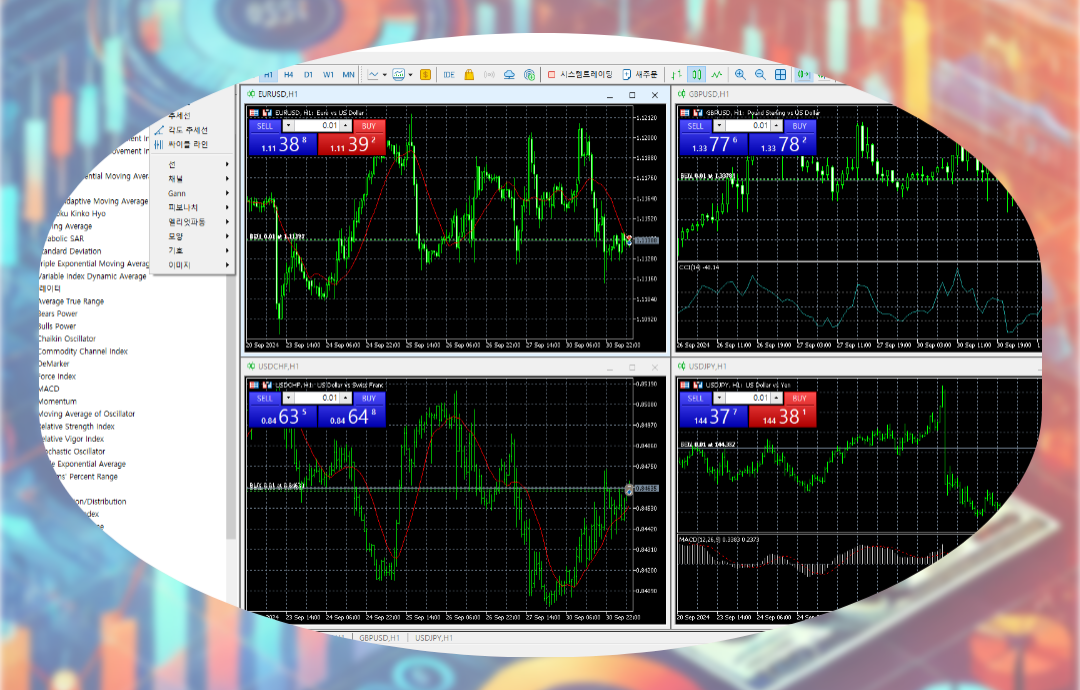
Task: Select Commodity Channel Index in Navigator
Action: [x=83, y=351]
